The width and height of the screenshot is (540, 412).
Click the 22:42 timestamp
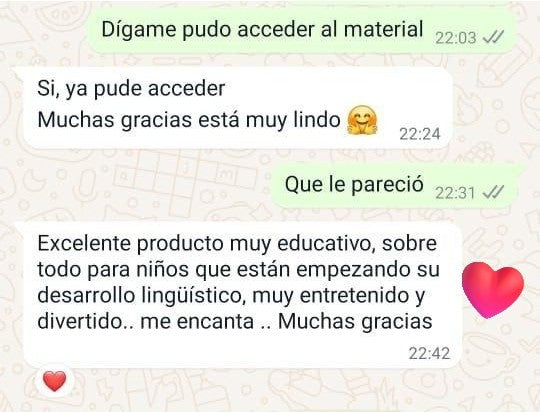(x=429, y=353)
